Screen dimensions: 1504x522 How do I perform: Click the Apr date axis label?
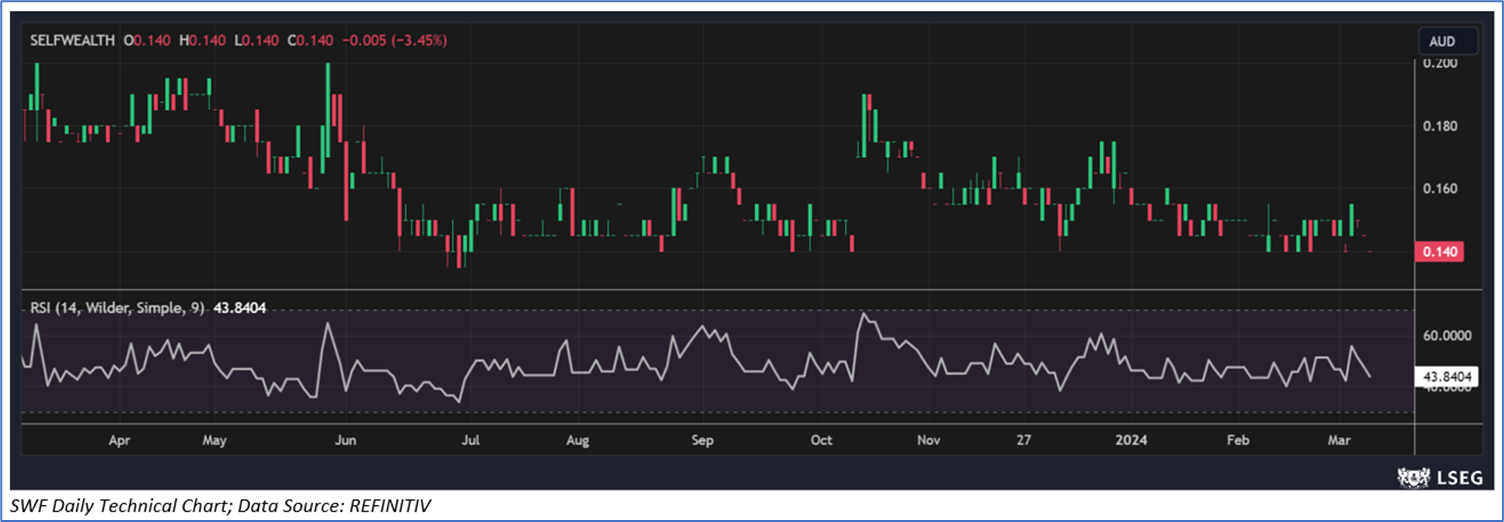pos(119,440)
